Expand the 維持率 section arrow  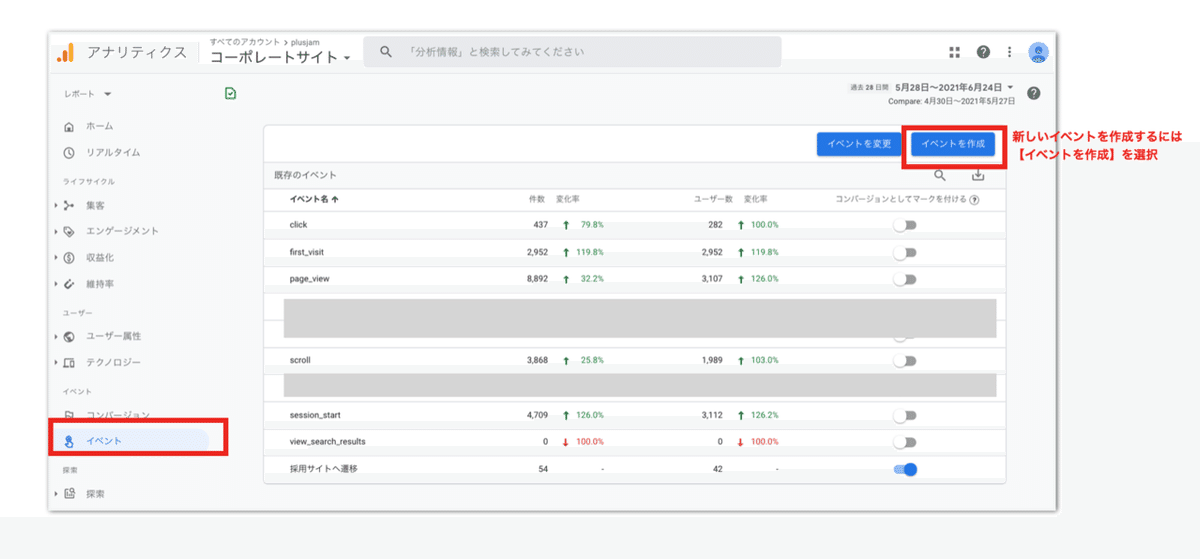coord(56,284)
